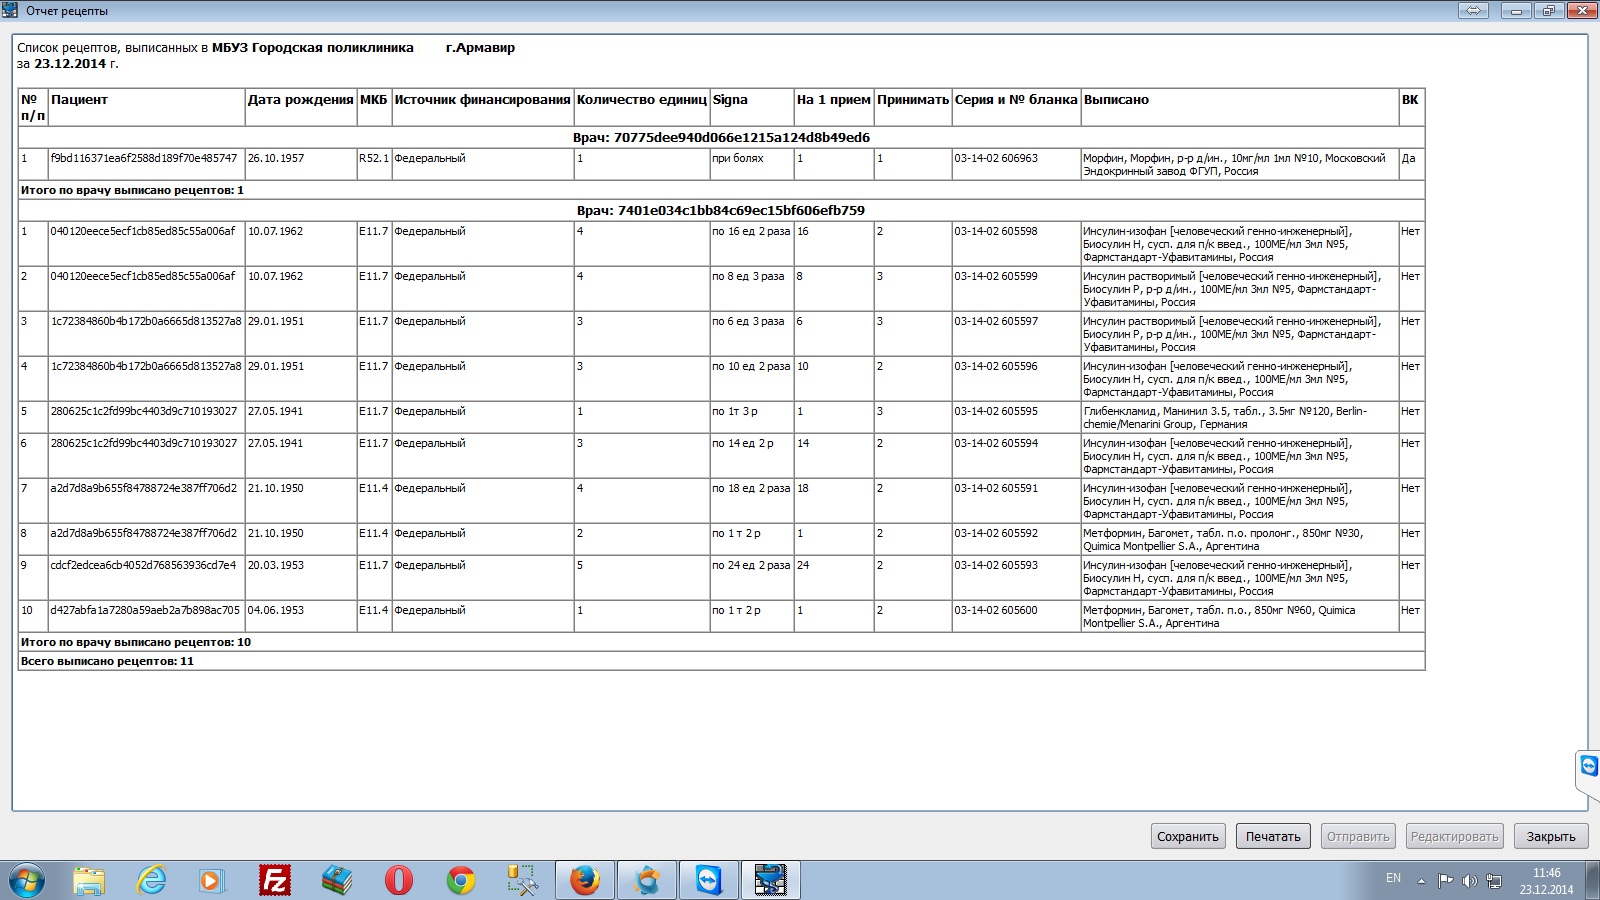Viewport: 1600px width, 900px height.
Task: Open the volume control in tray
Action: (1469, 881)
